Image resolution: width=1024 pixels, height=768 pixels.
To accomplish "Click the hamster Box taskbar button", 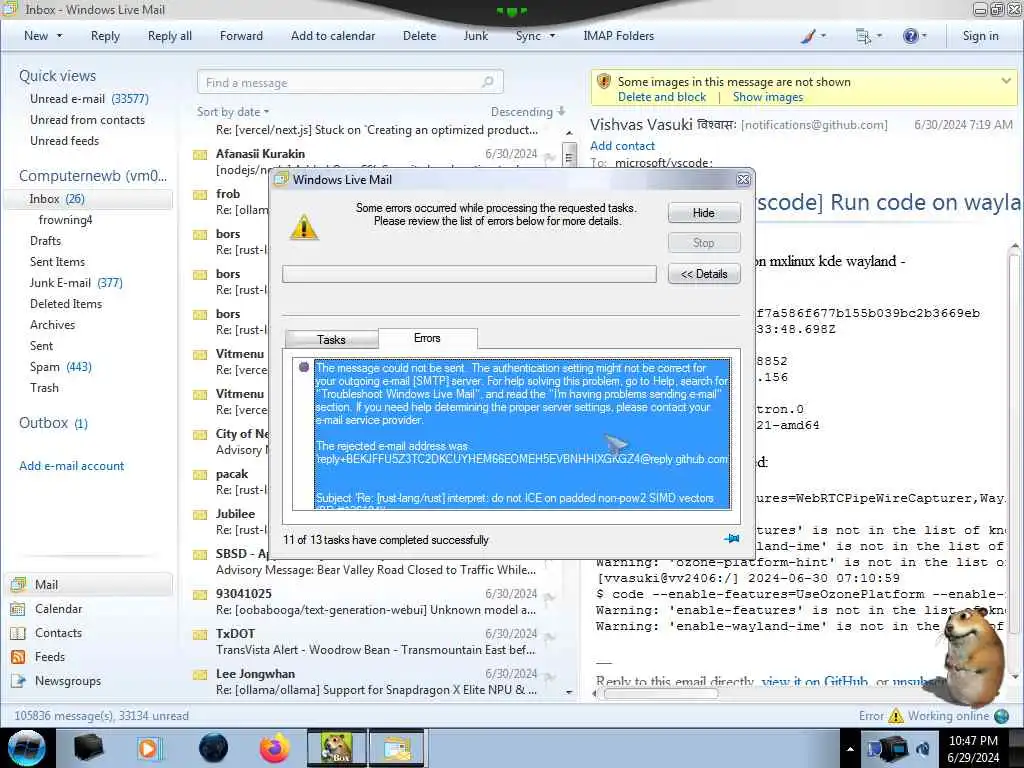I will coord(335,748).
